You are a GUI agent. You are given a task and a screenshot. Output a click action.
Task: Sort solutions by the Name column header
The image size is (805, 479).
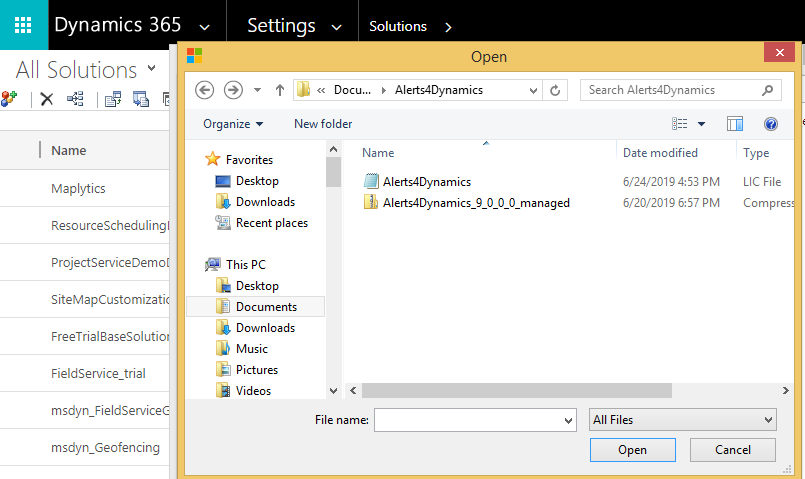68,150
